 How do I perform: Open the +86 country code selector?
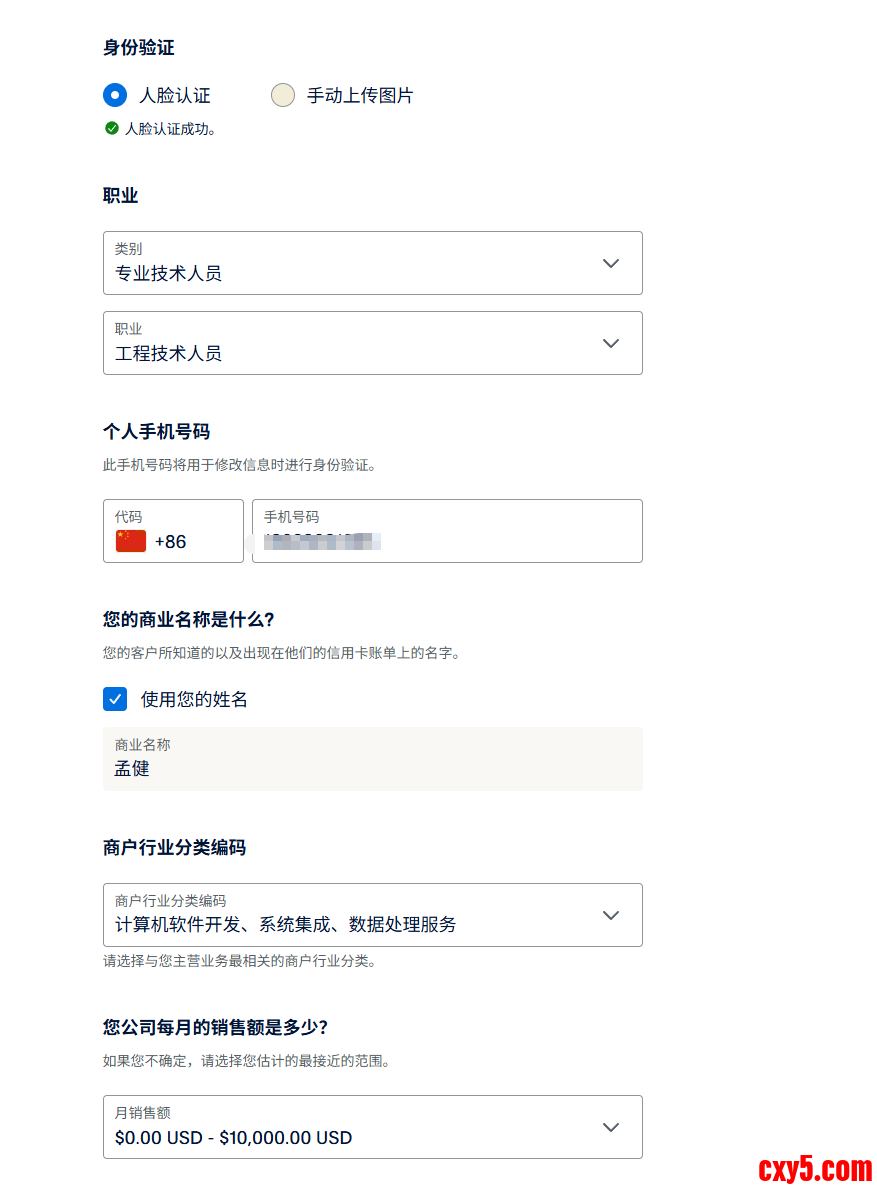point(172,541)
